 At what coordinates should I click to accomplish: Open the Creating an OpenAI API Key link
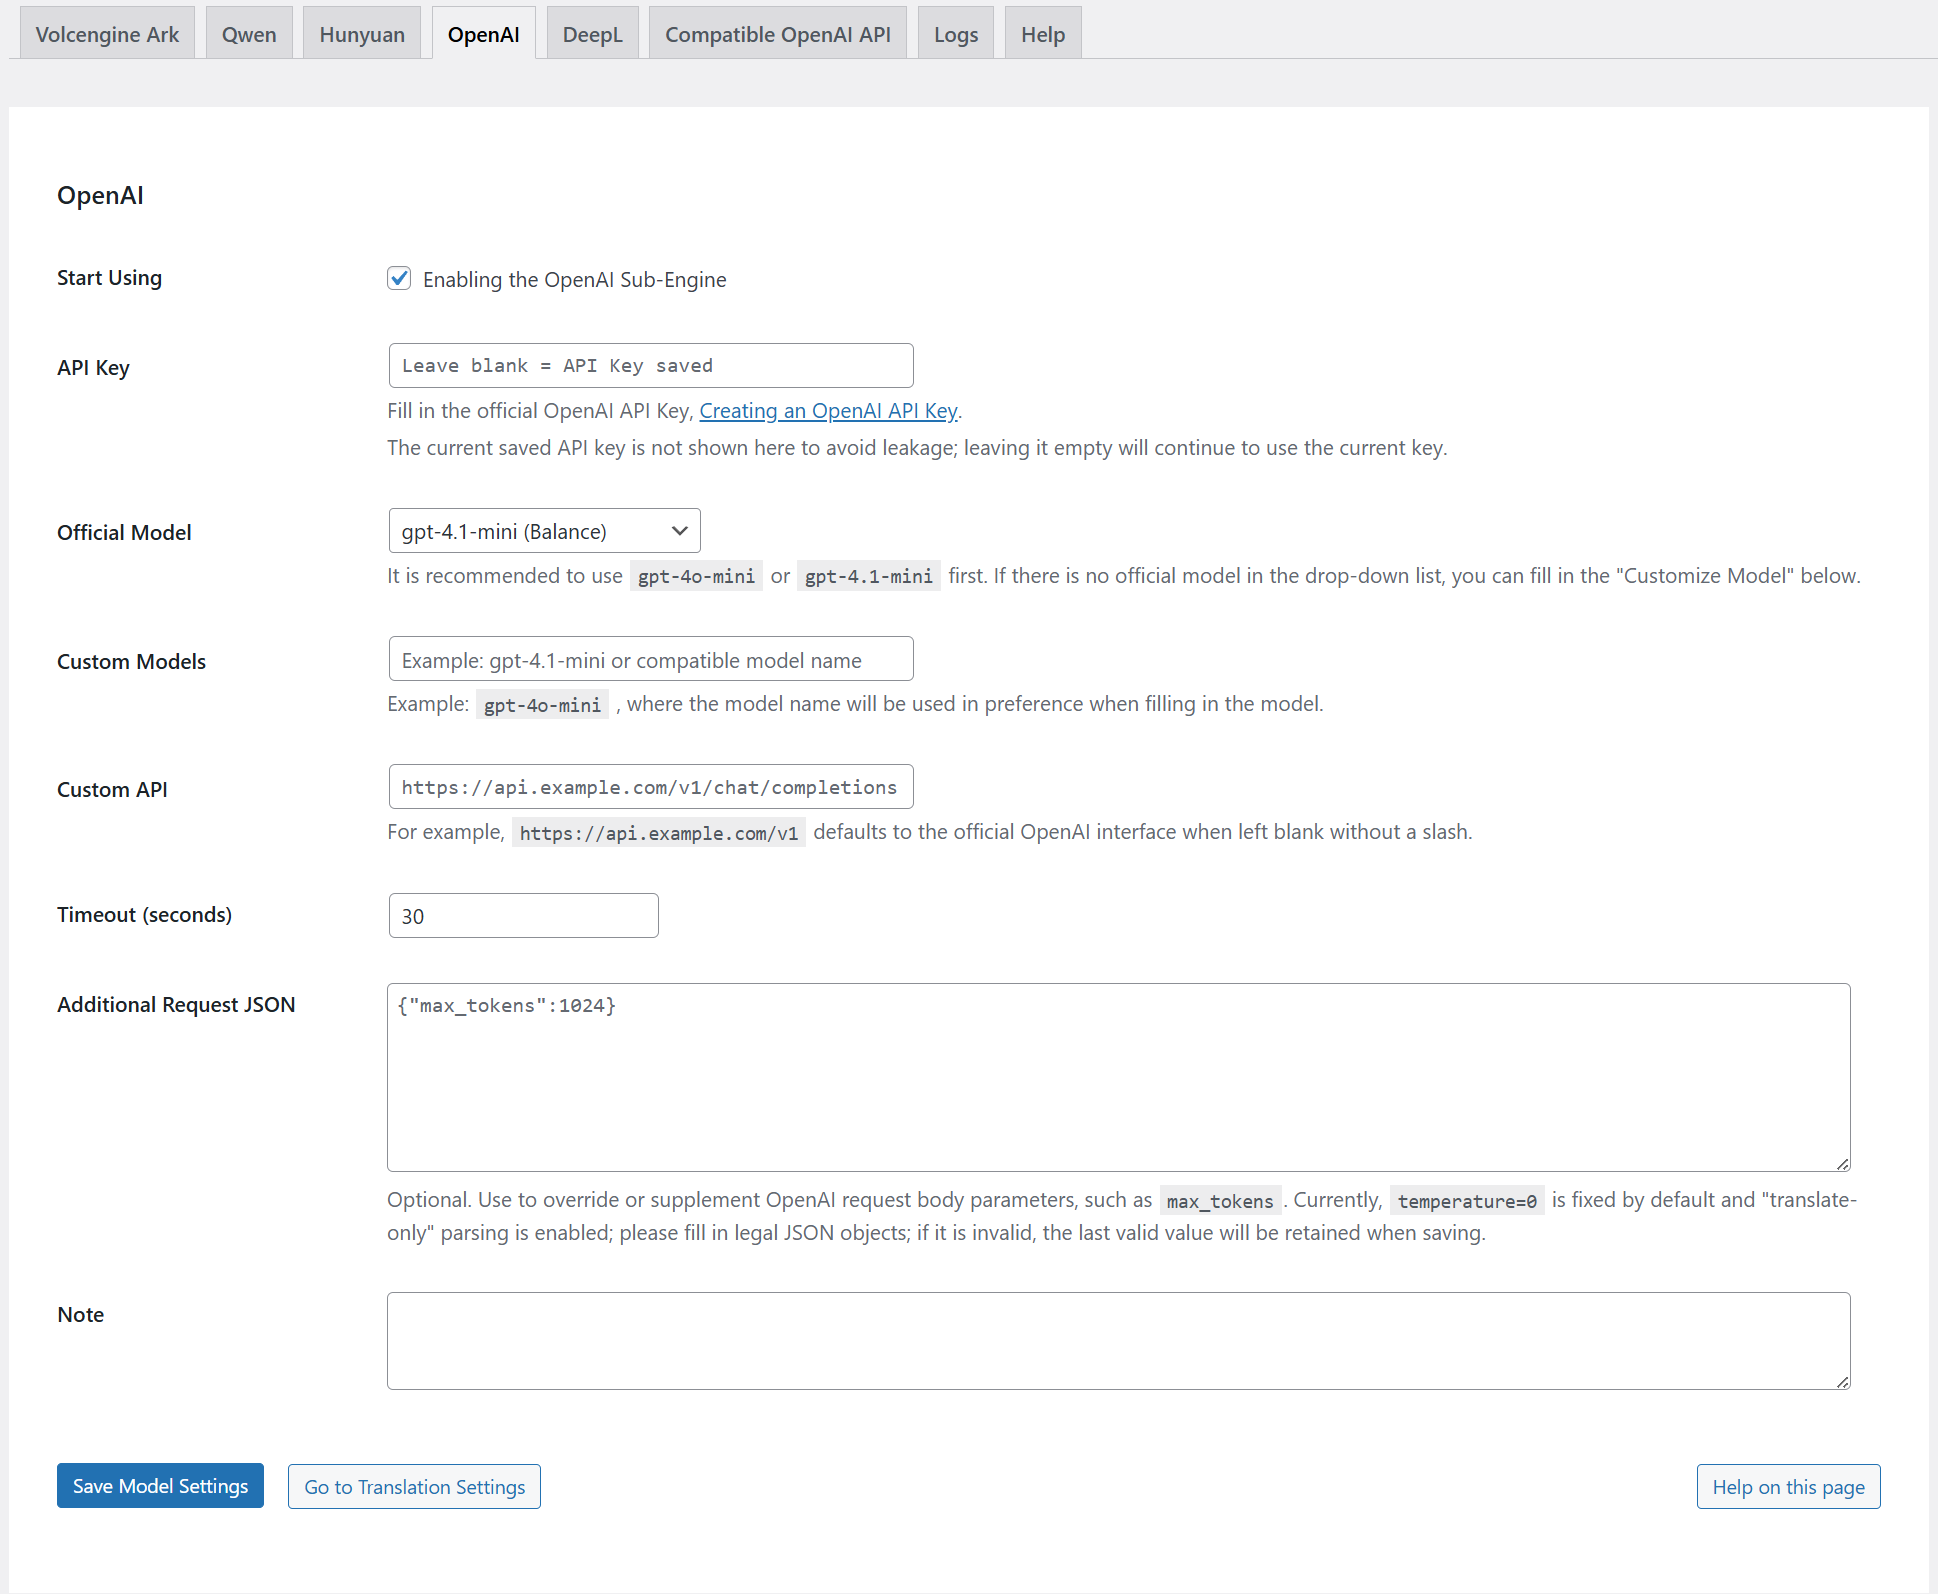[x=828, y=411]
